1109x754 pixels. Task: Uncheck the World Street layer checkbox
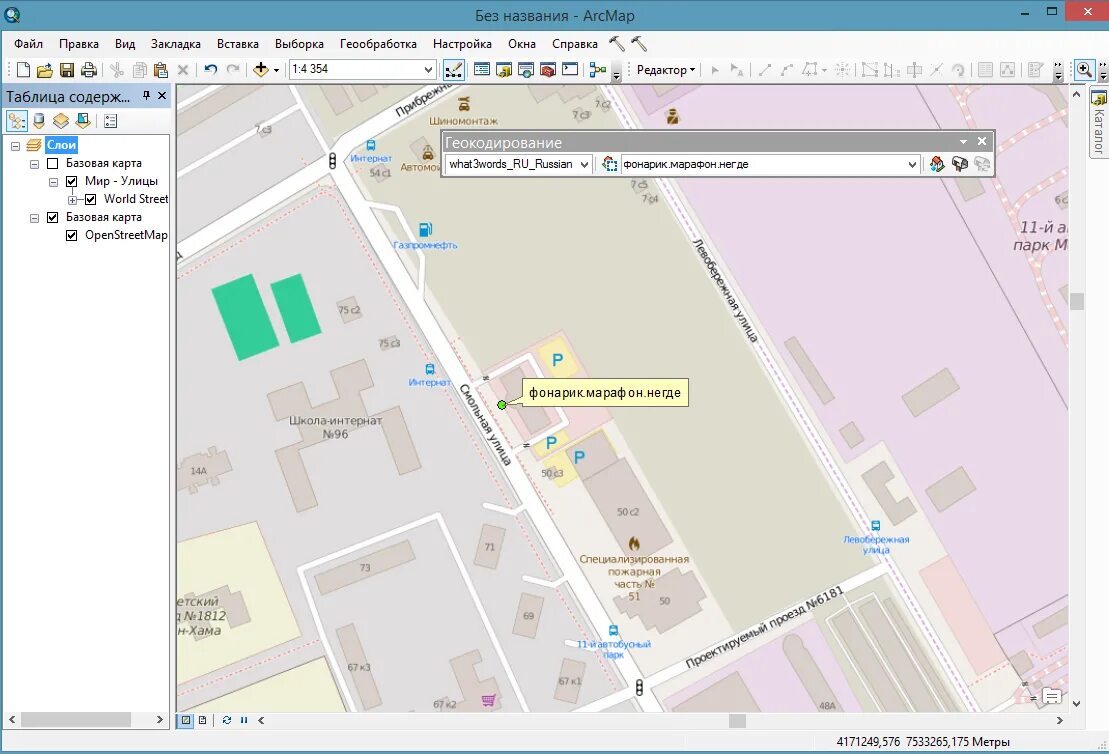tap(91, 199)
